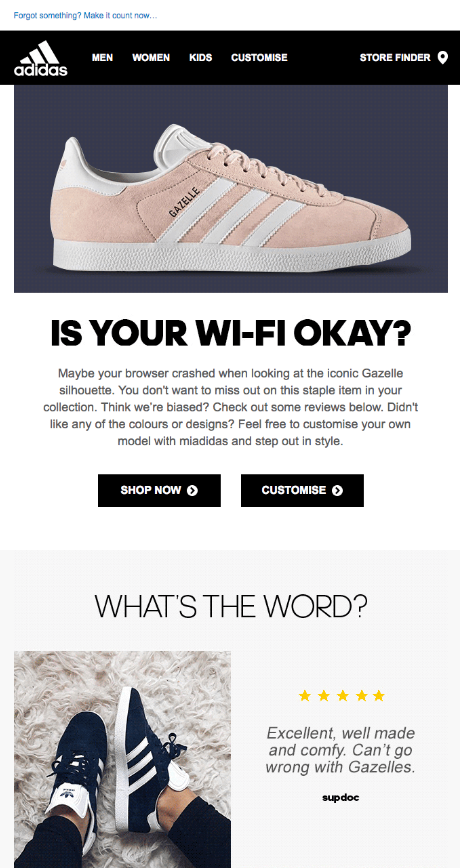Click the 'Forgot something? Make it count now' link
The width and height of the screenshot is (460, 868).
pyautogui.click(x=85, y=16)
